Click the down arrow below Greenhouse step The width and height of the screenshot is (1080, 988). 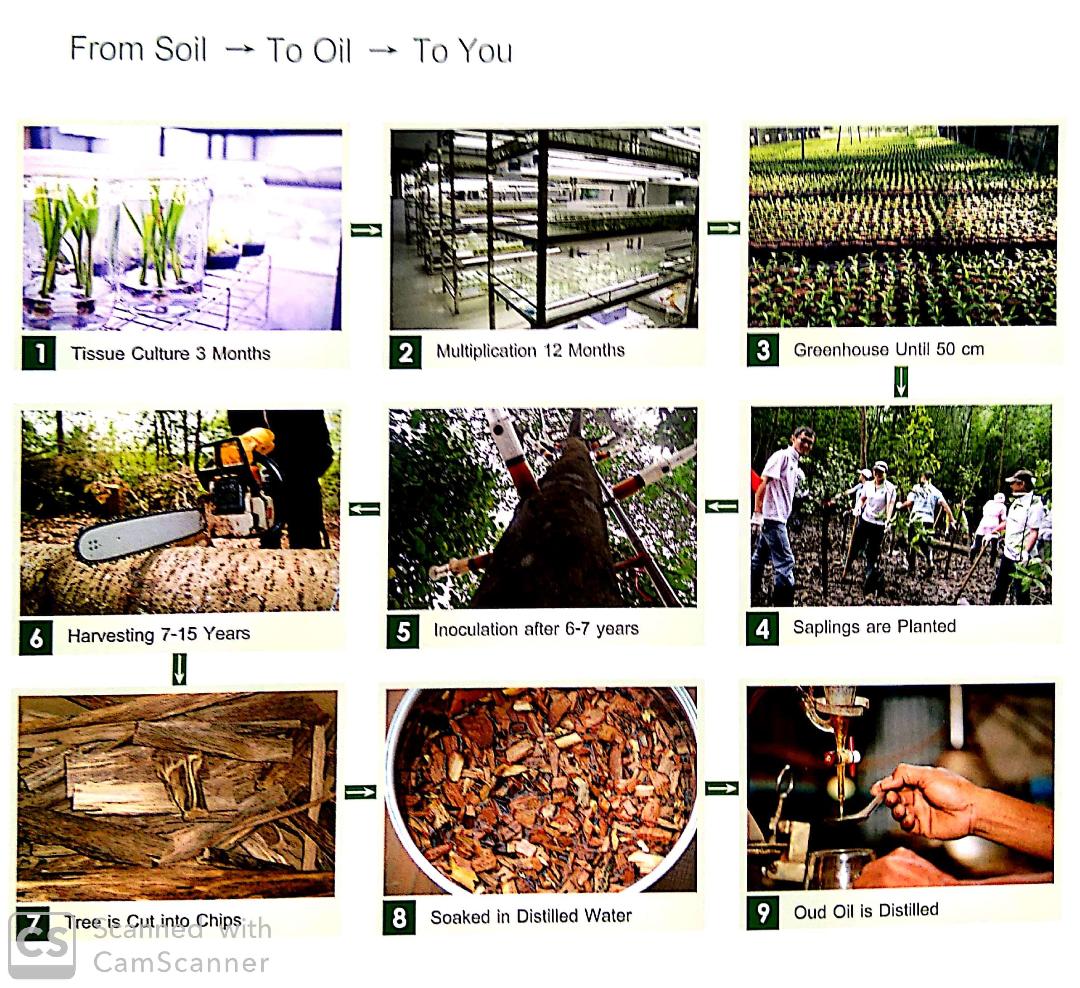click(900, 382)
